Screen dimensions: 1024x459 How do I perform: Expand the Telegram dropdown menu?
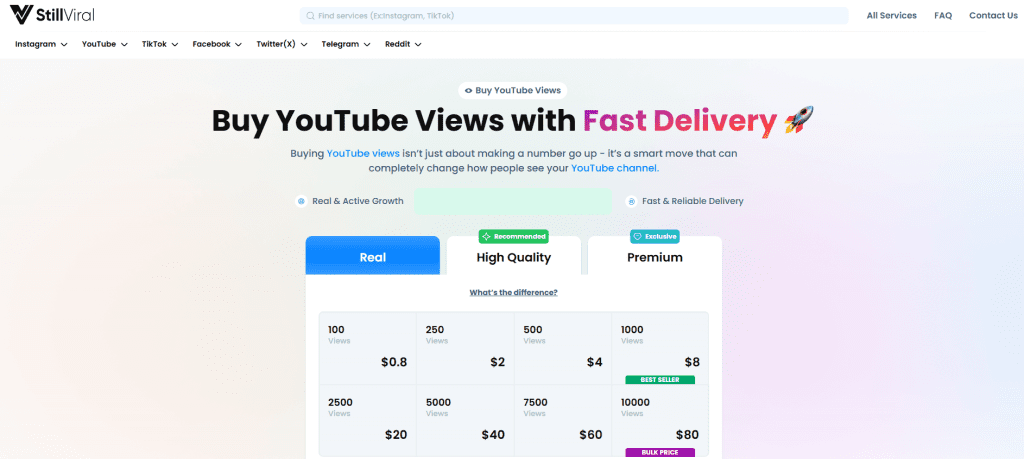tap(346, 44)
